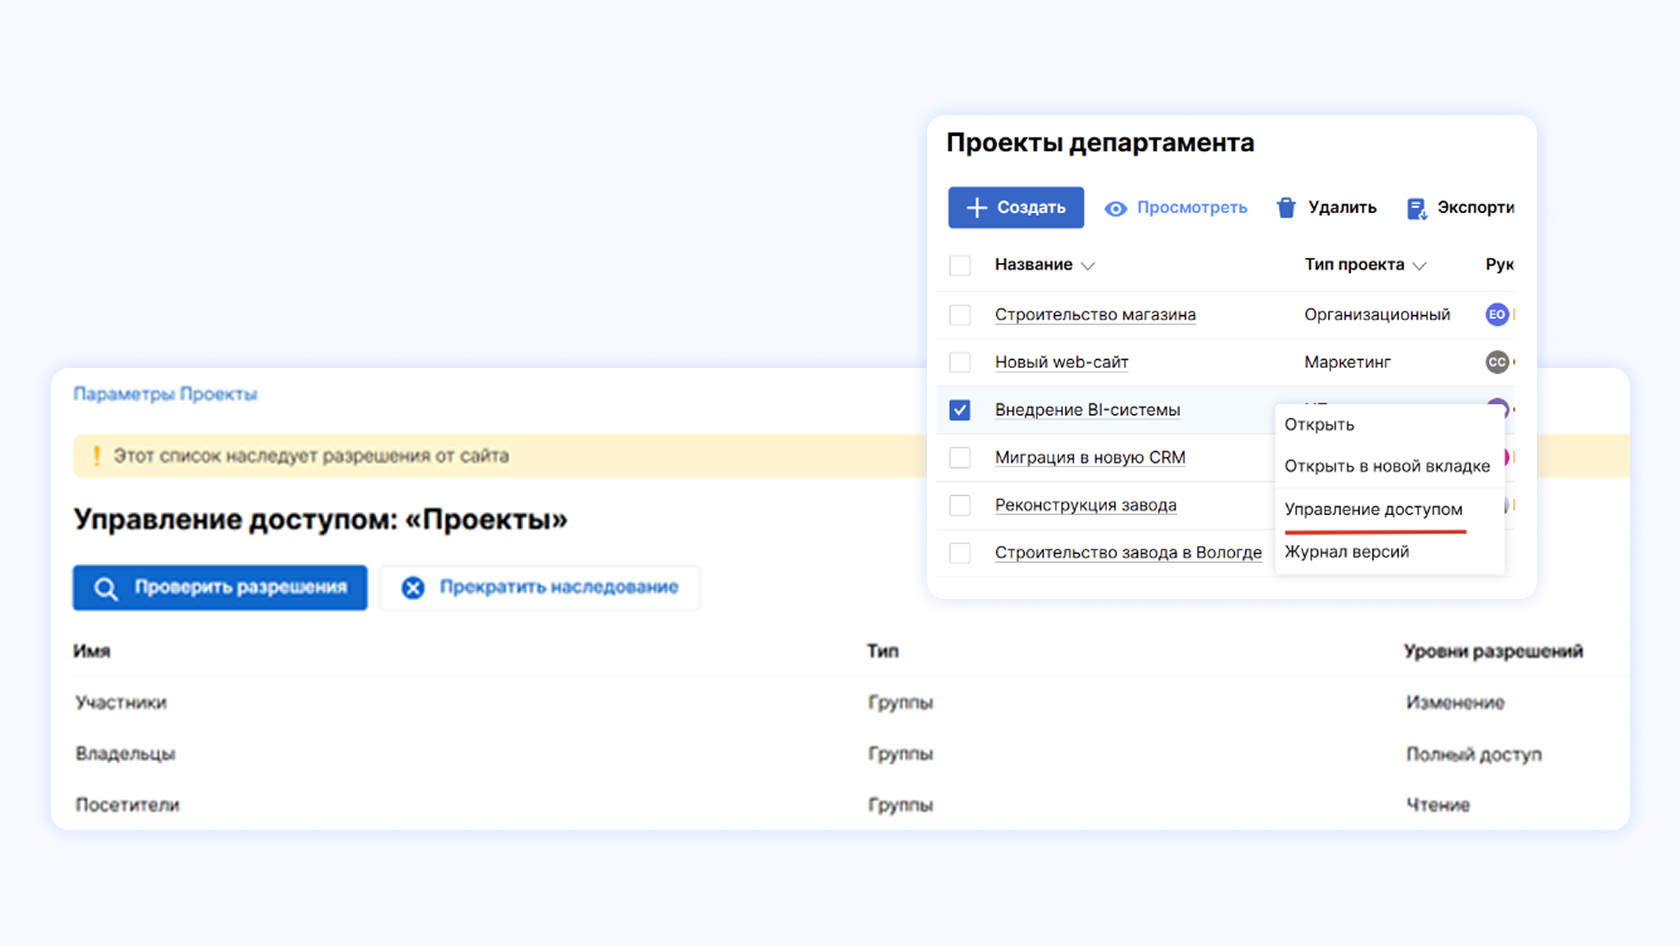The width and height of the screenshot is (1680, 945).
Task: Click the Владельцы group row
Action: [126, 754]
